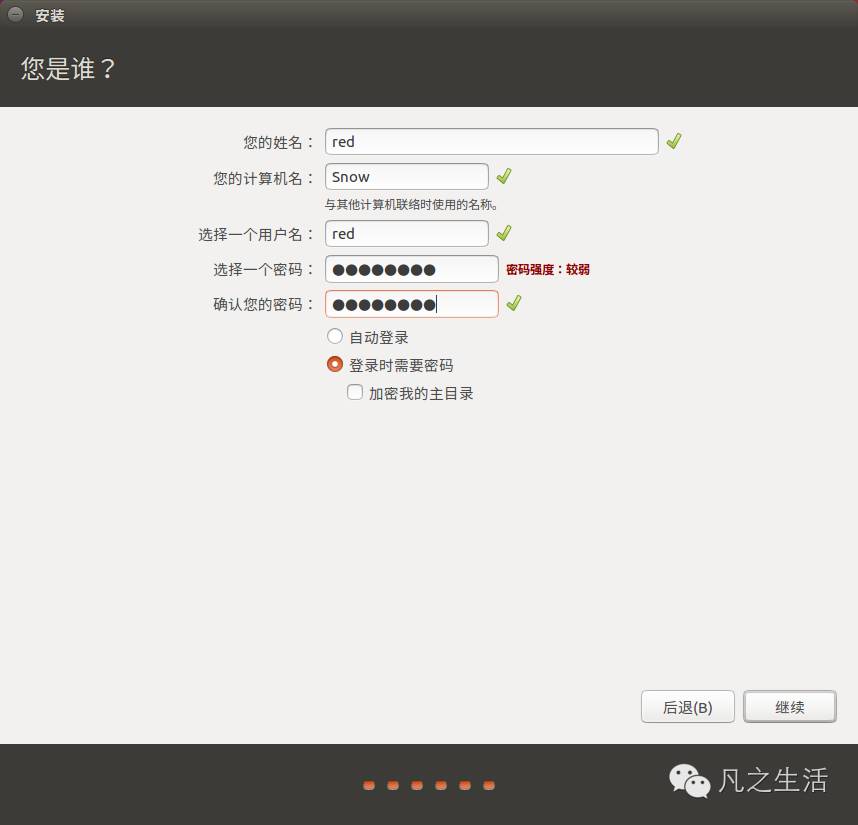
Task: Select 登录时需要密码 option
Action: coord(335,364)
